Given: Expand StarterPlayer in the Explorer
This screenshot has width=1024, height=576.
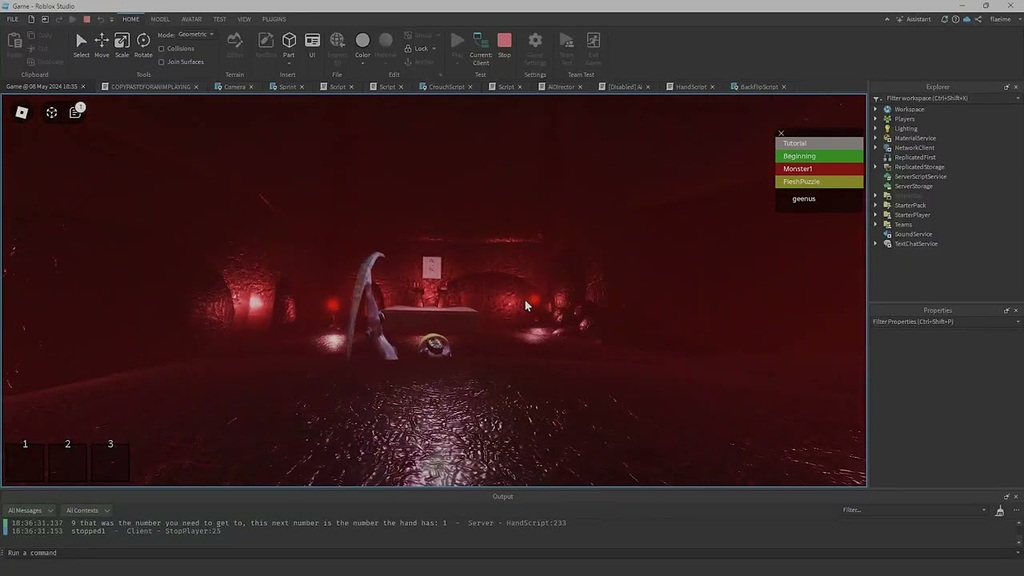Looking at the screenshot, I should (875, 214).
